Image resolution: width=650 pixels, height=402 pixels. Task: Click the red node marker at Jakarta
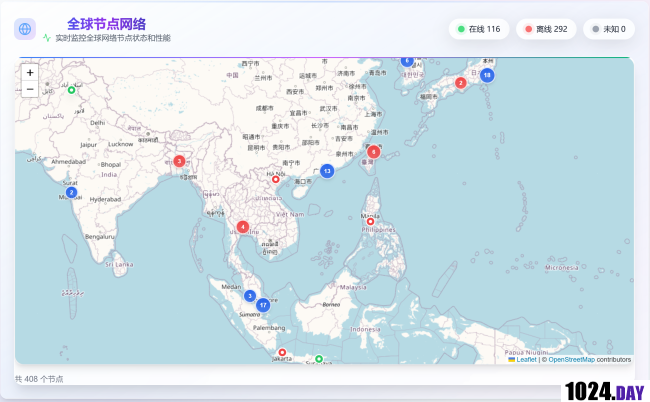282,352
